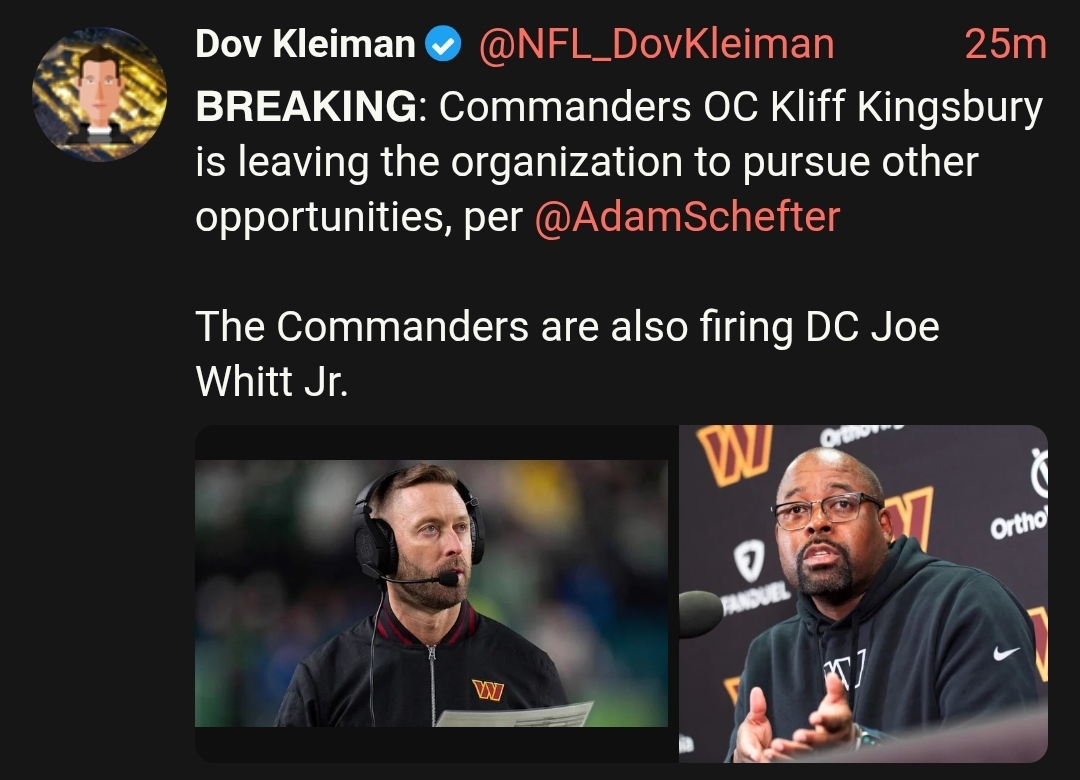
Task: Click the FanDuel shield logo on backdrop
Action: point(749,559)
